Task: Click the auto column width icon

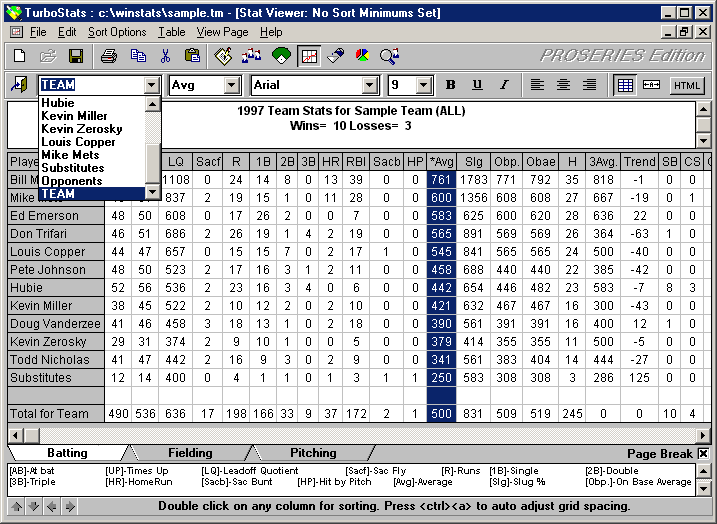Action: (x=651, y=85)
